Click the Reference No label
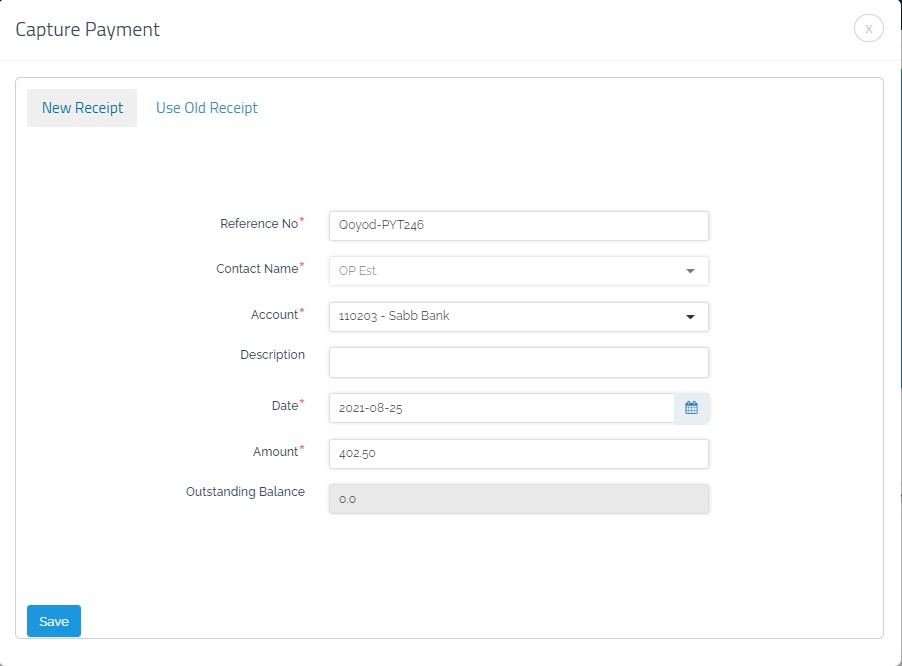902x666 pixels. [x=259, y=224]
